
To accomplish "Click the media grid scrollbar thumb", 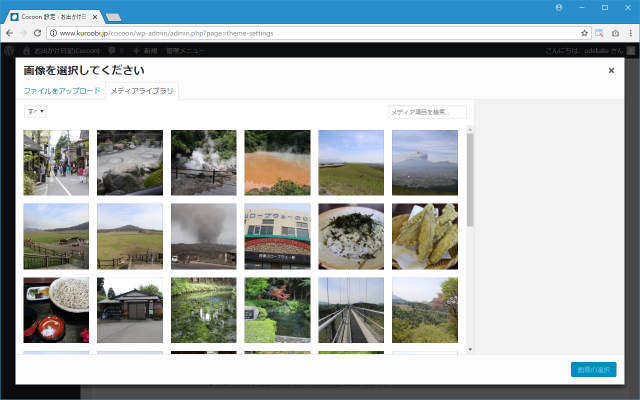I will pos(470,180).
